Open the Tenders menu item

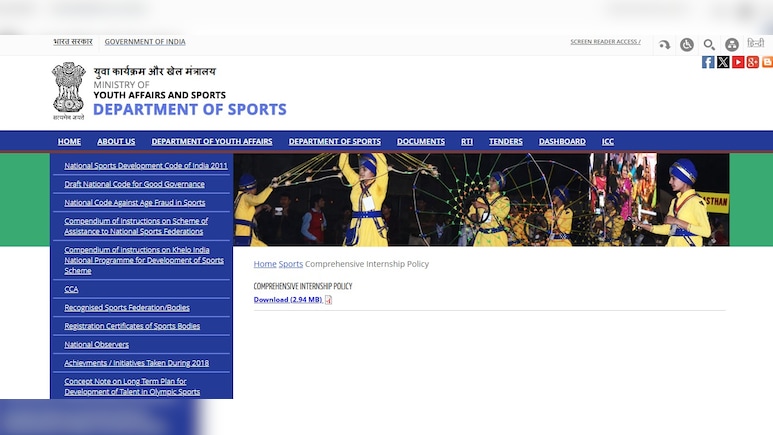click(x=506, y=142)
